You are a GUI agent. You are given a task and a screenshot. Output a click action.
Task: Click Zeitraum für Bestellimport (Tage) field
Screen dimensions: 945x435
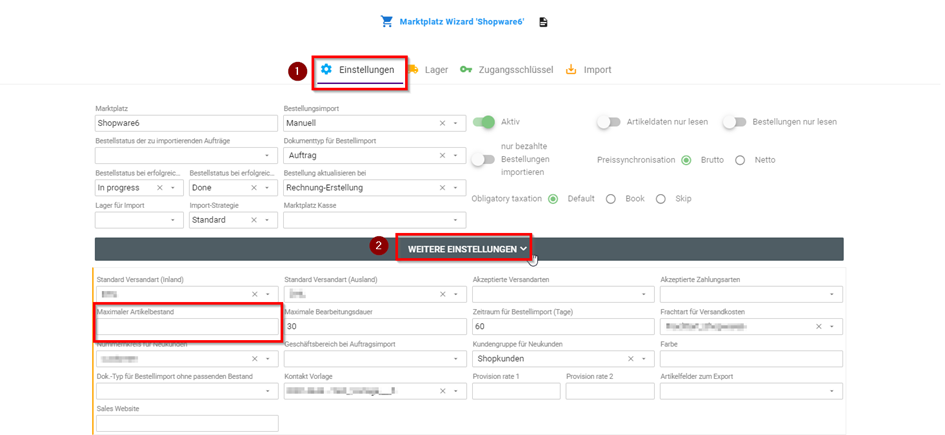click(564, 327)
